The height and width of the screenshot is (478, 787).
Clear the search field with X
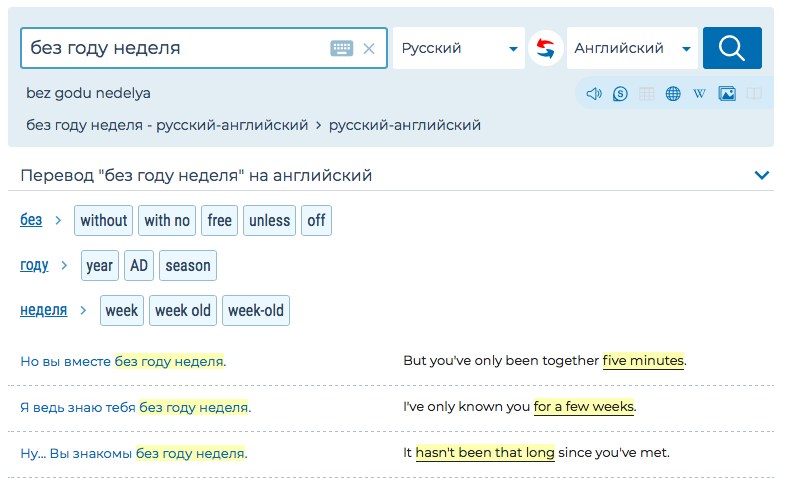[x=369, y=49]
